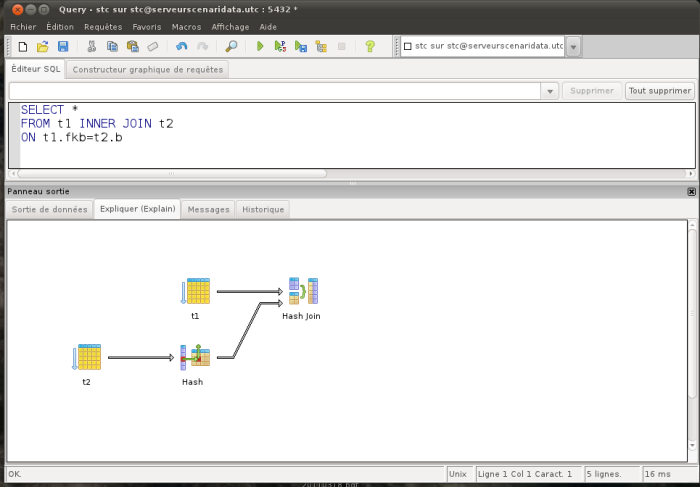This screenshot has height=487, width=700.
Task: Switch to the Sortie de données tab
Action: pyautogui.click(x=49, y=209)
